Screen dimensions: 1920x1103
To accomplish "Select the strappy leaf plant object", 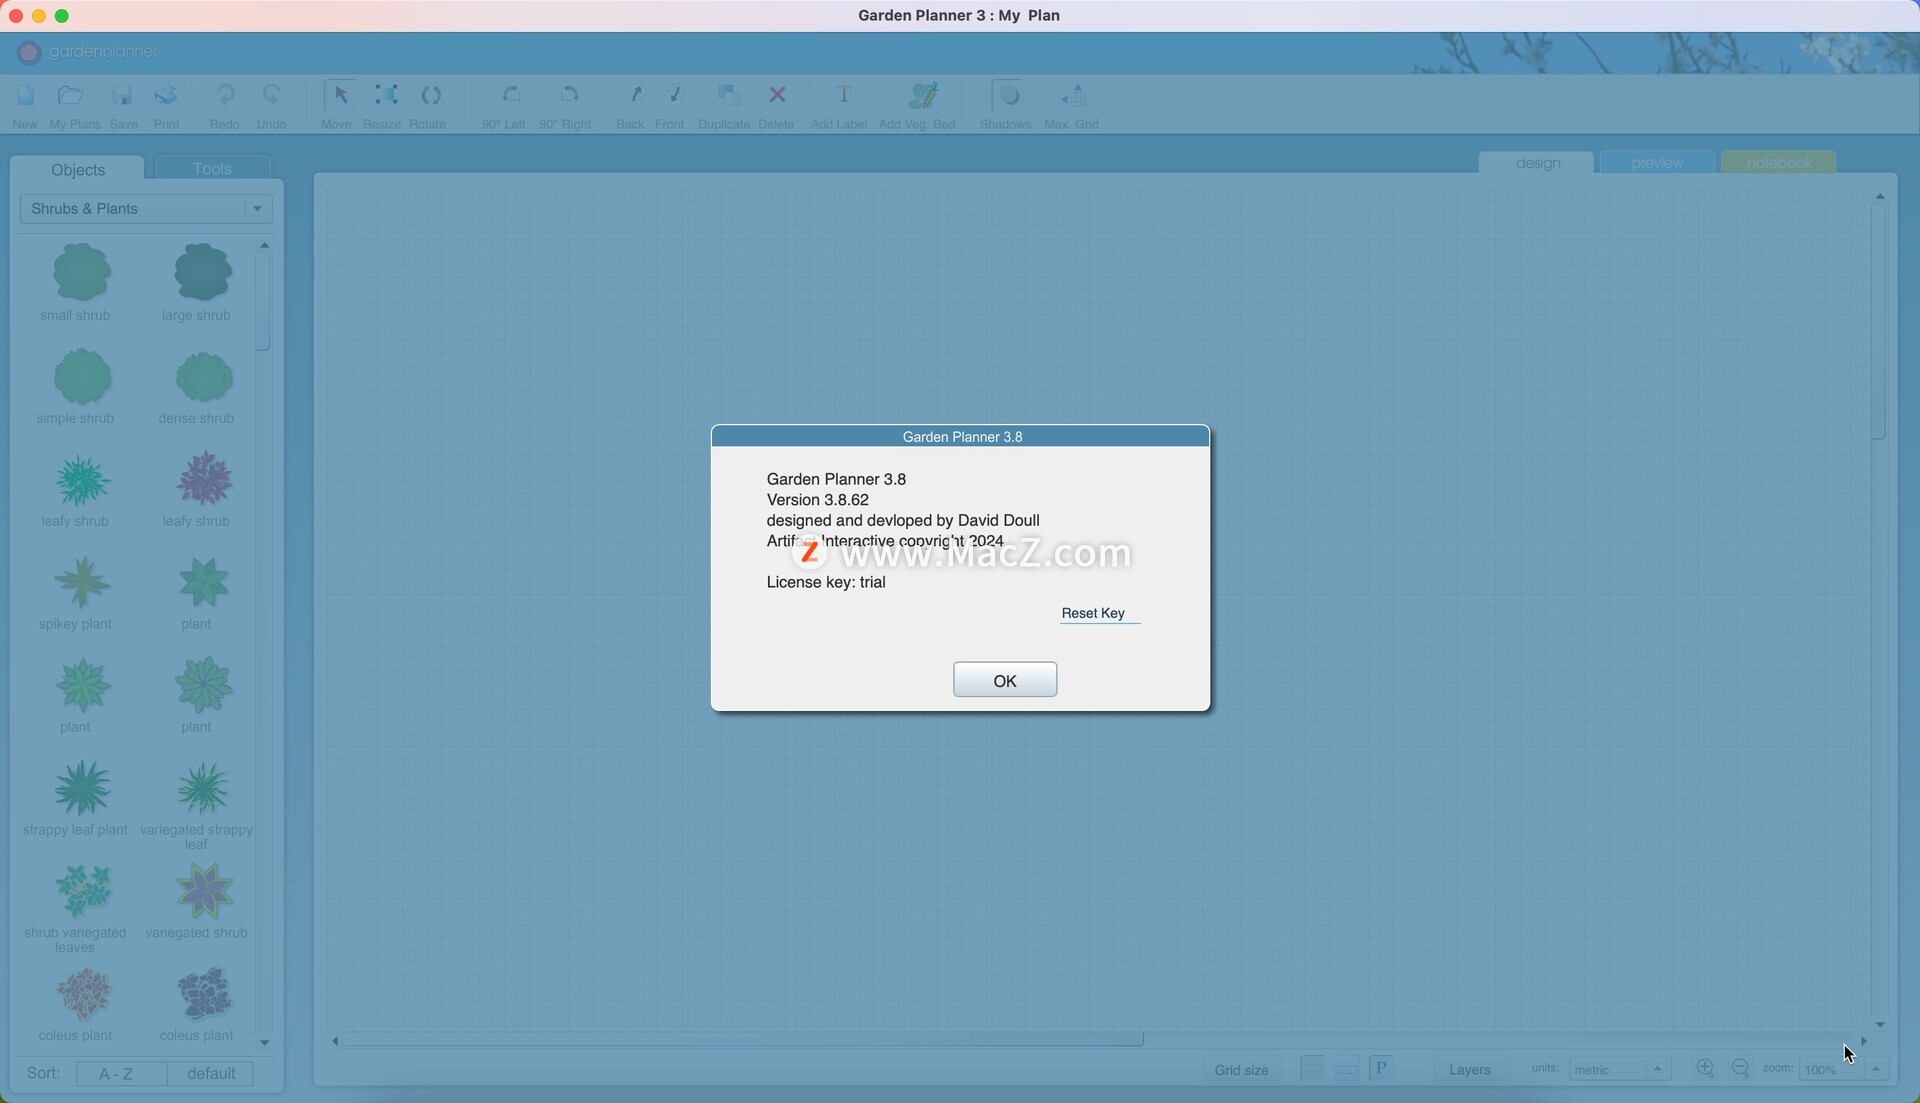I will coord(80,788).
